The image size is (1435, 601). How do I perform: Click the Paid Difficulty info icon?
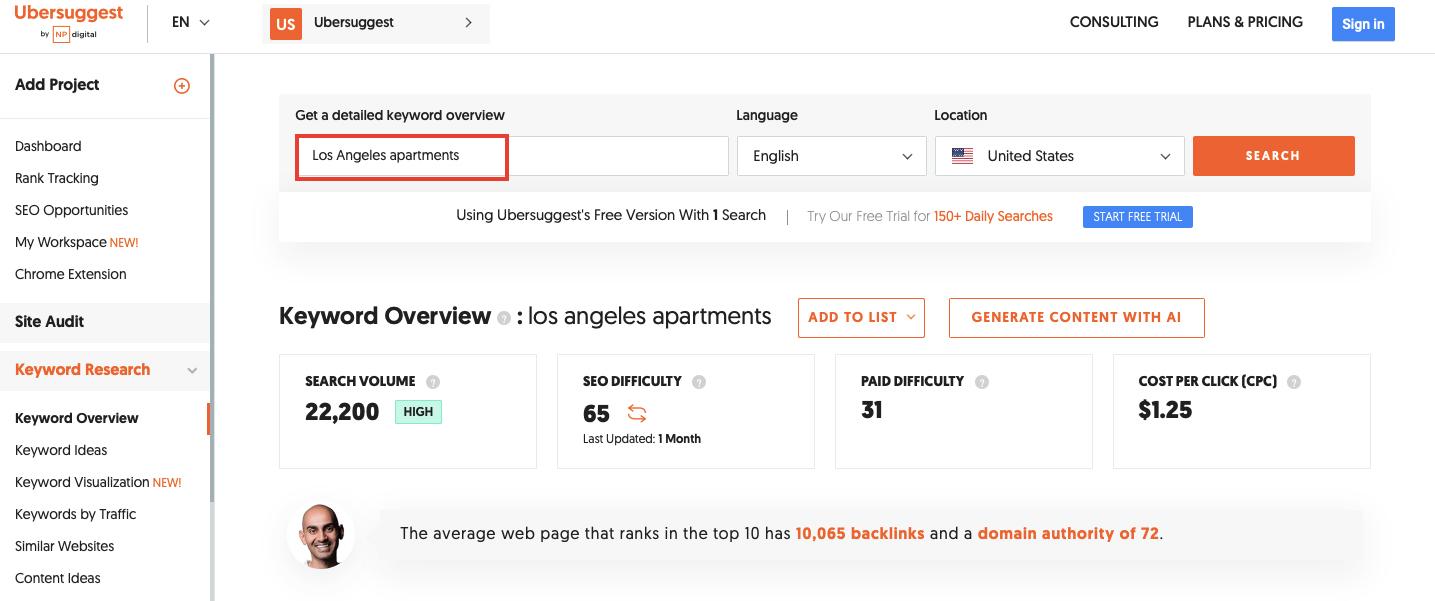982,382
